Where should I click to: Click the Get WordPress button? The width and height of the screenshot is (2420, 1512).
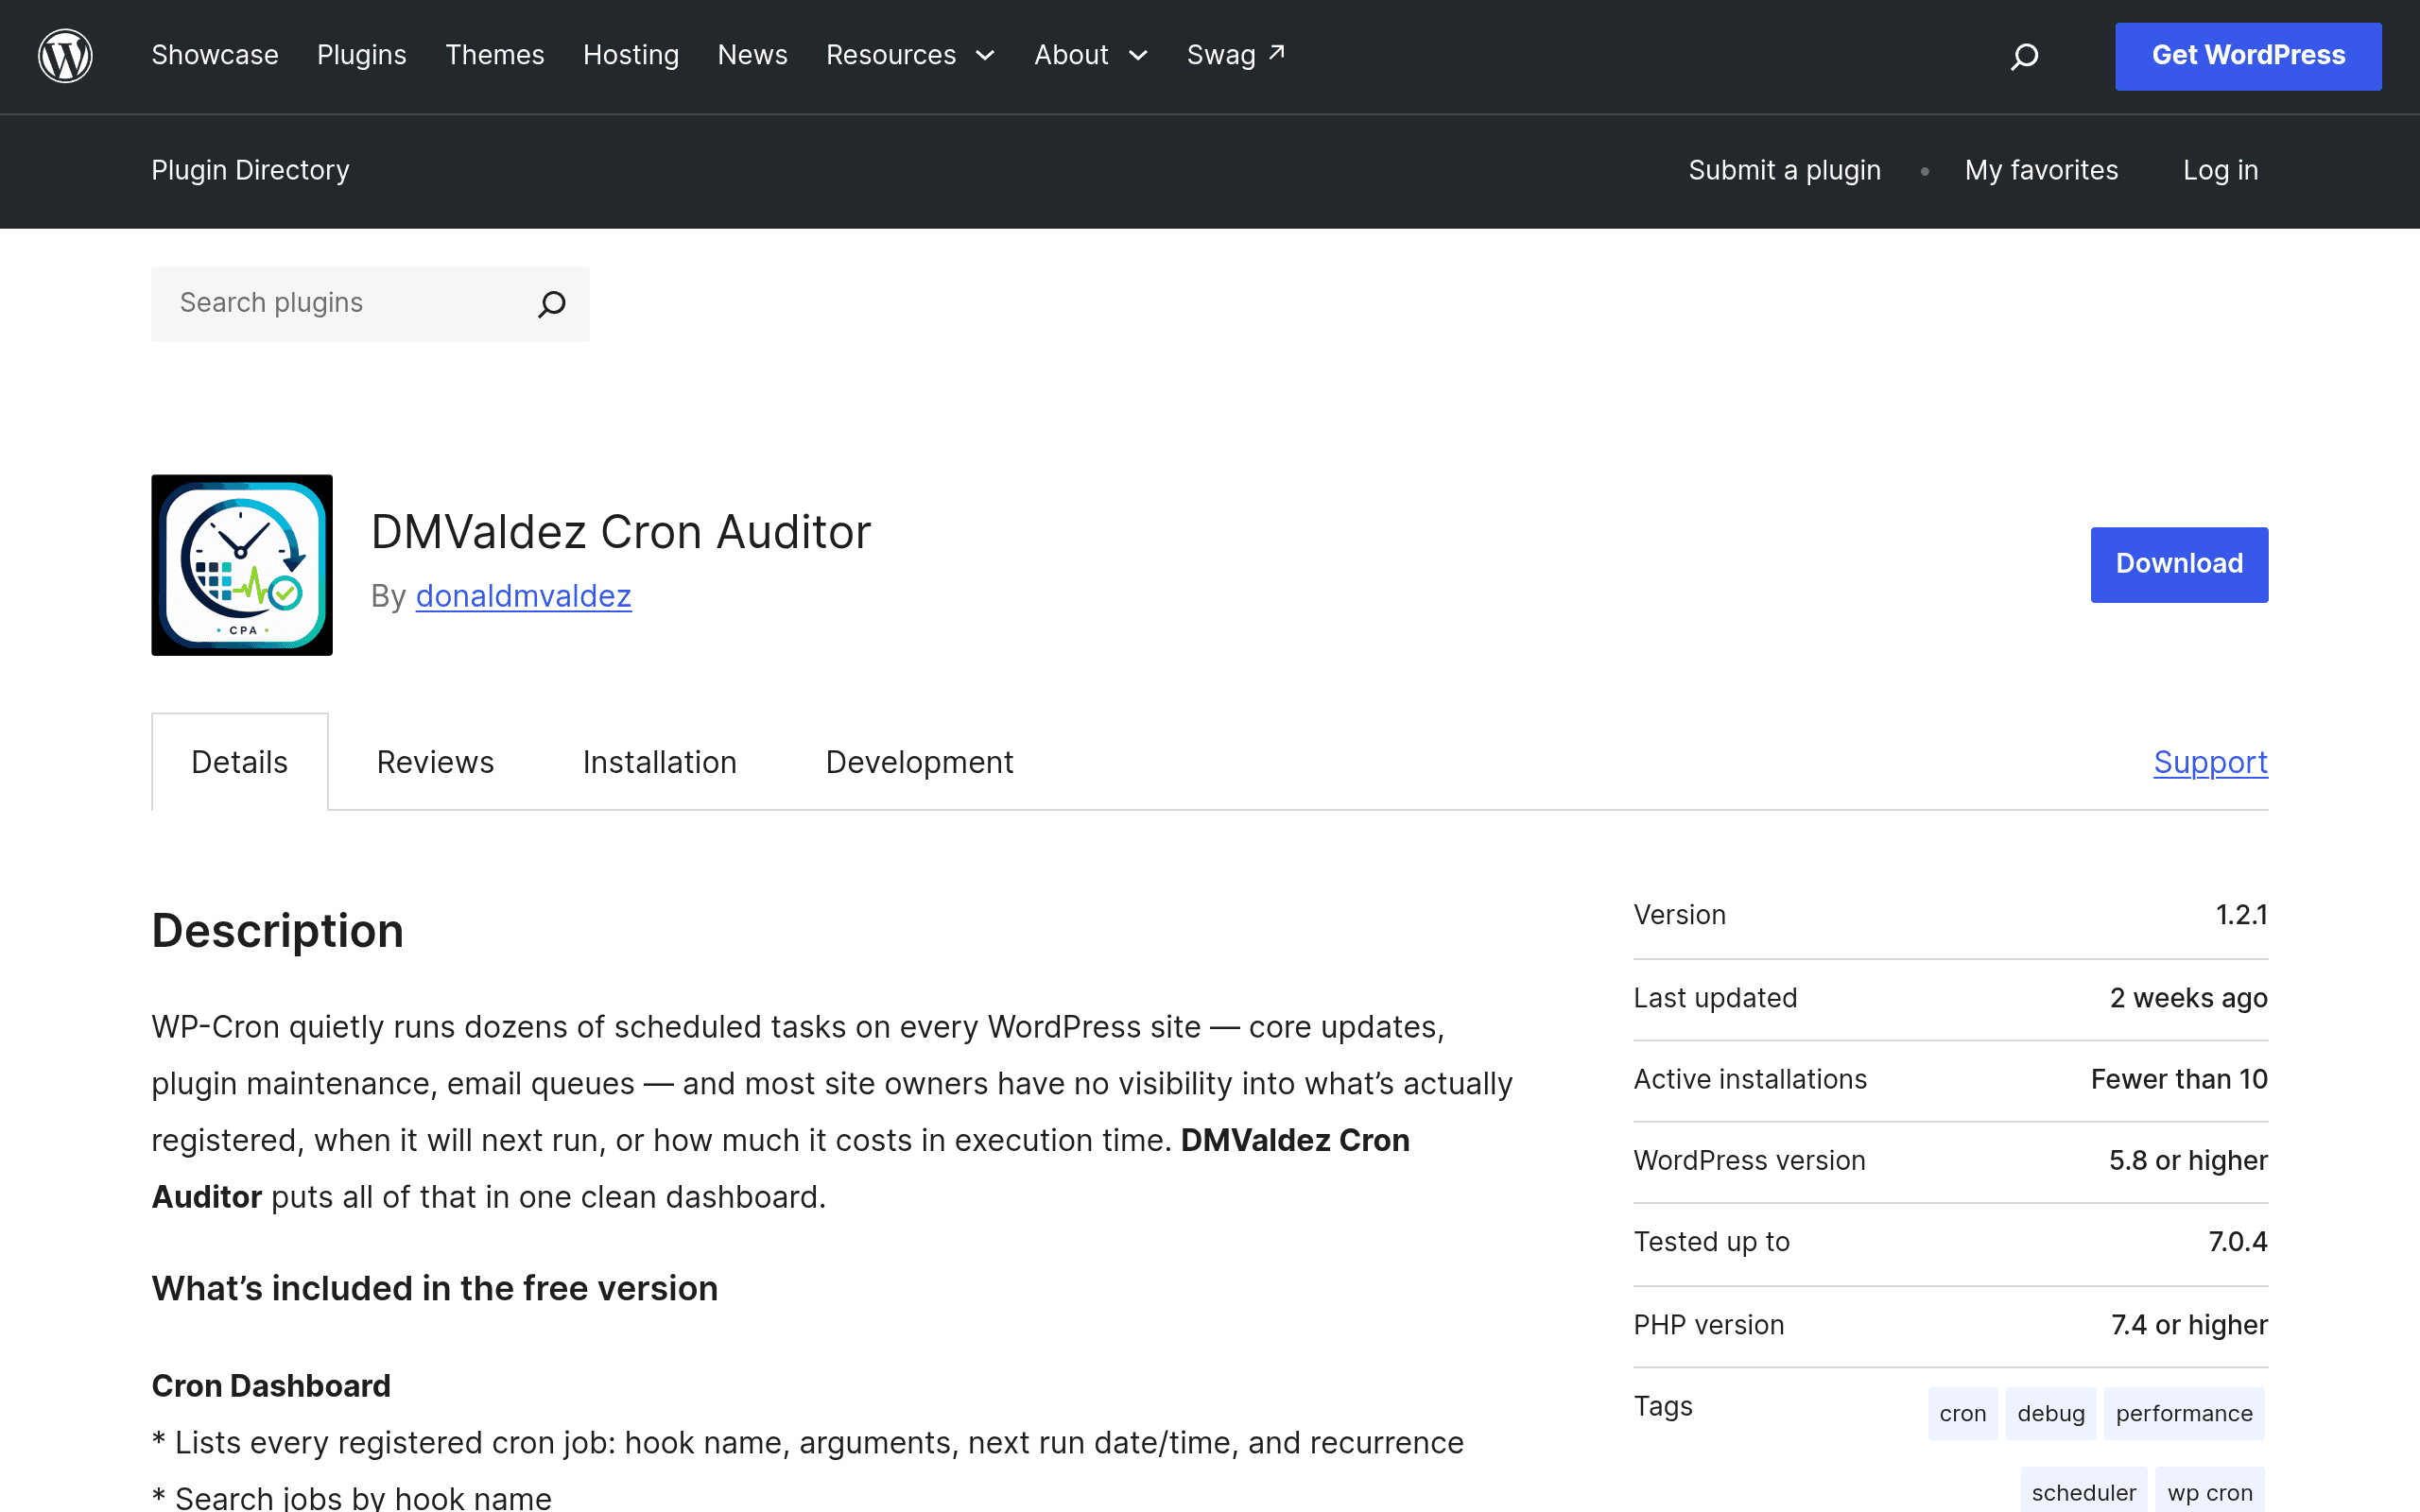tap(2248, 56)
